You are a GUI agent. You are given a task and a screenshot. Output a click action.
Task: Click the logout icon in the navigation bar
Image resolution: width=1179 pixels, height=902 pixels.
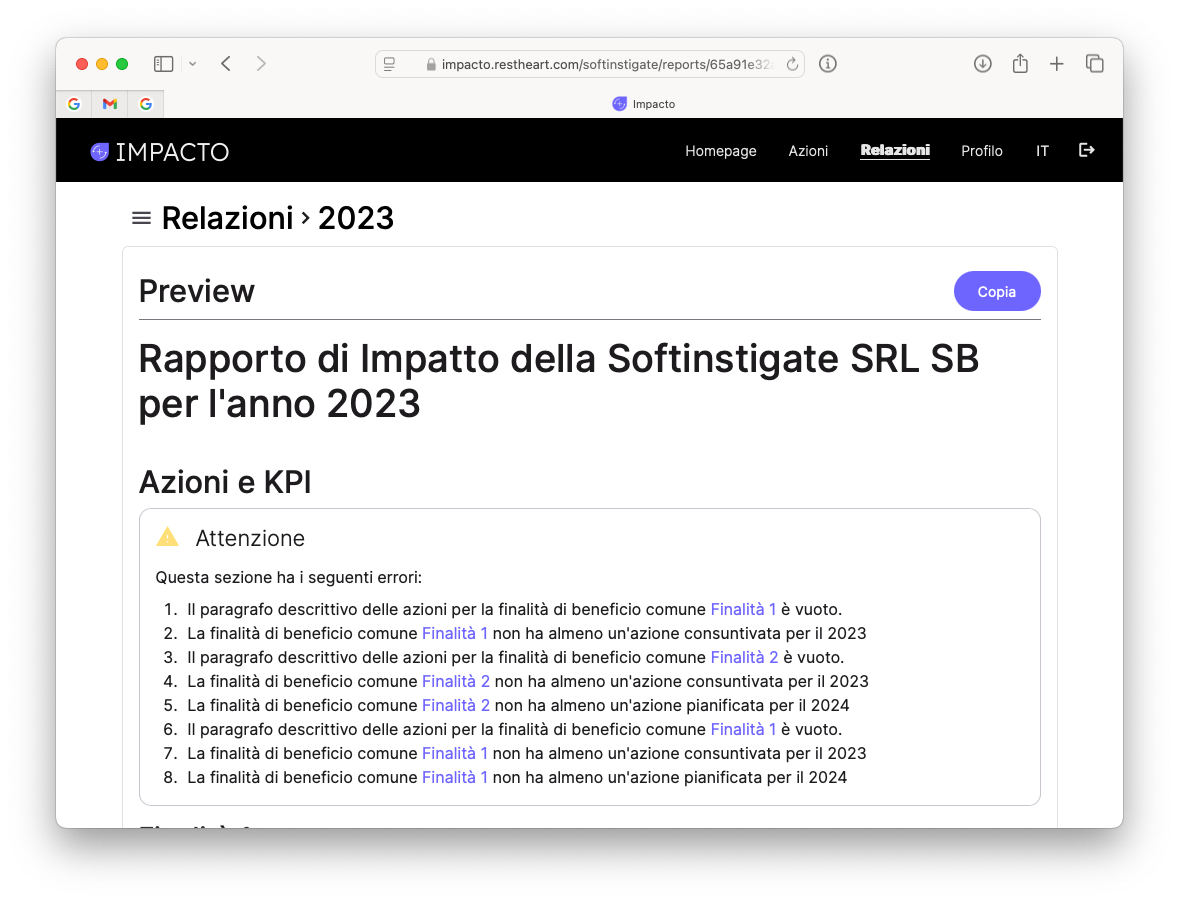pos(1086,150)
